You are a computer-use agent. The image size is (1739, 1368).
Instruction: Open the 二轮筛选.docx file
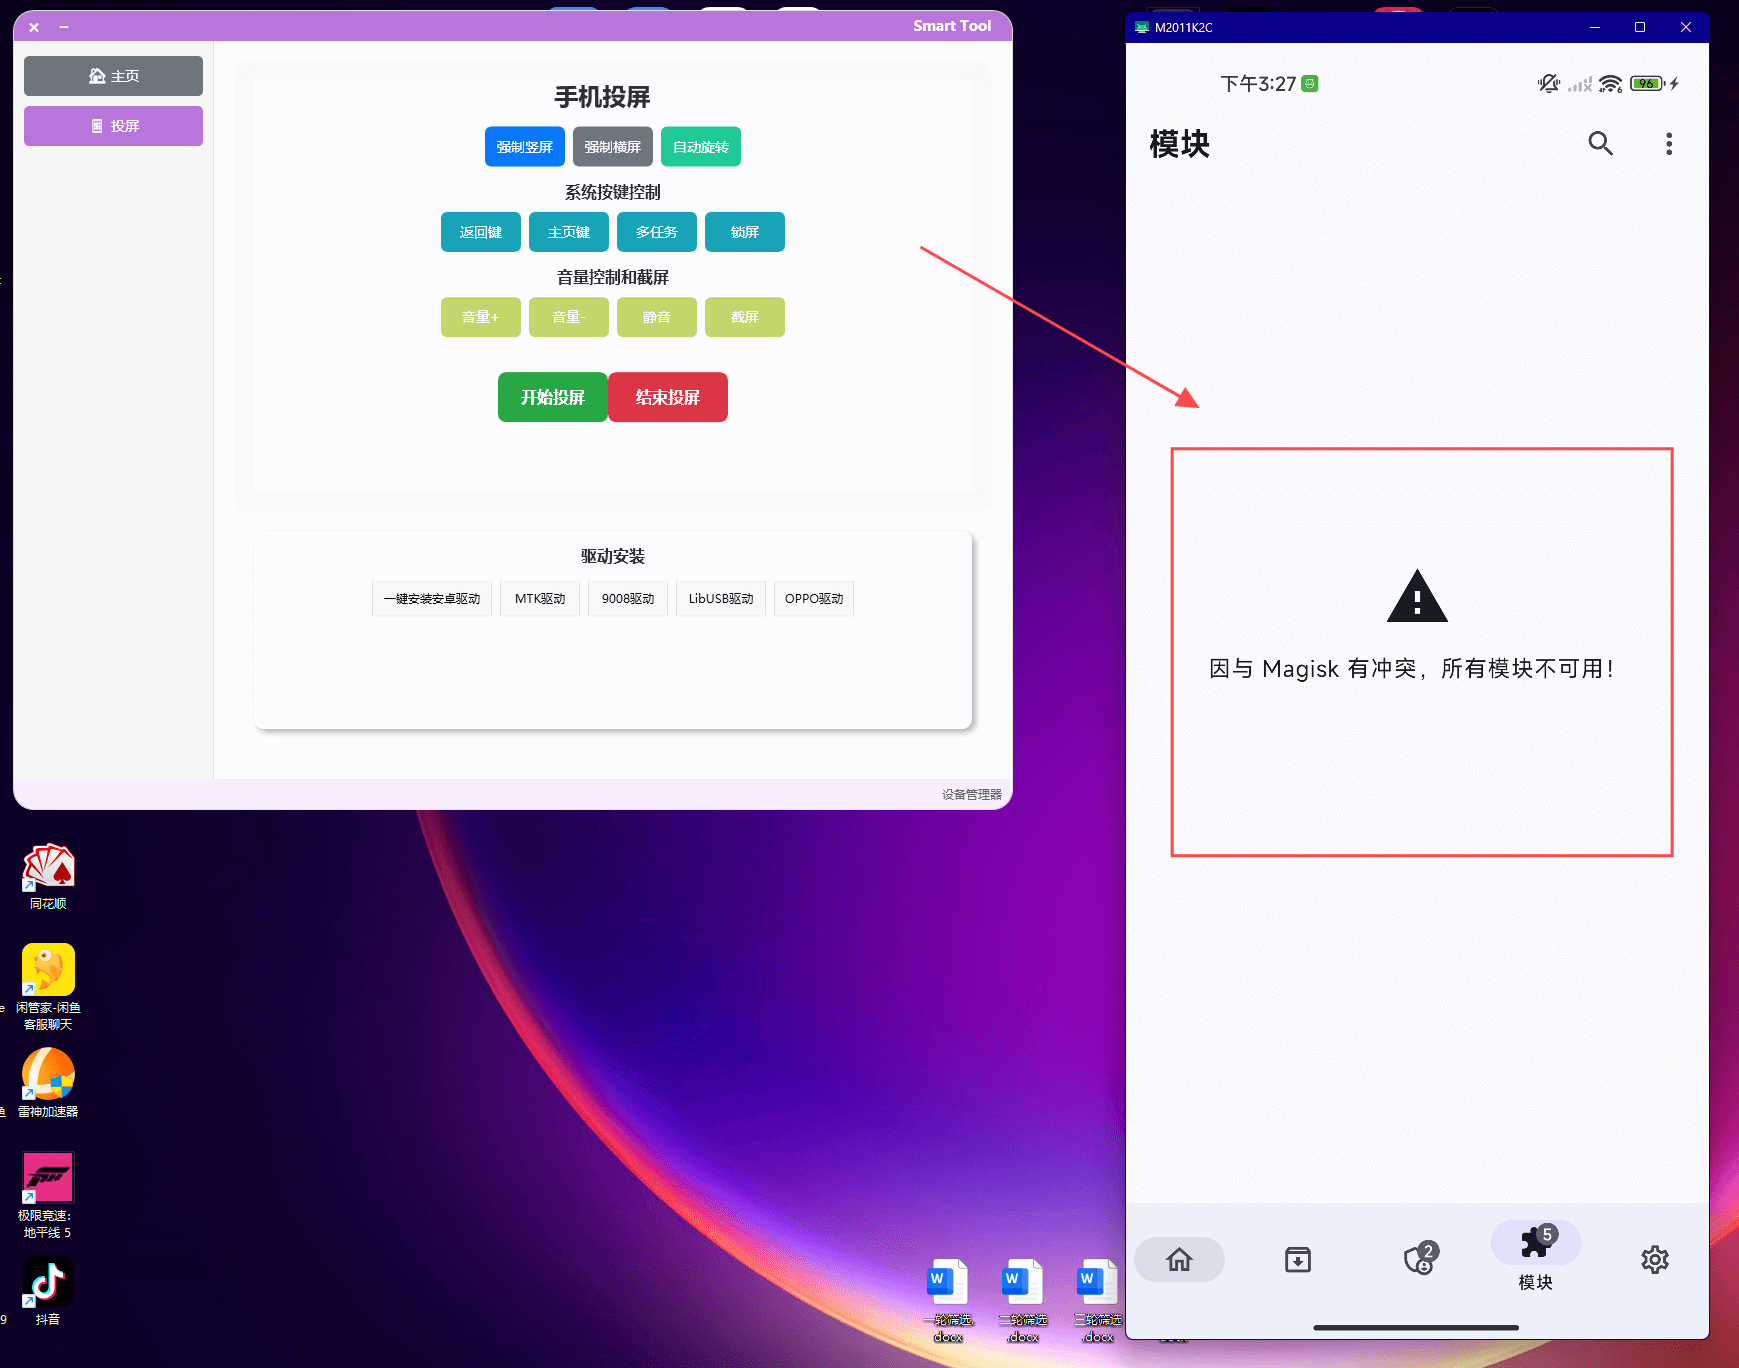pos(1023,1300)
